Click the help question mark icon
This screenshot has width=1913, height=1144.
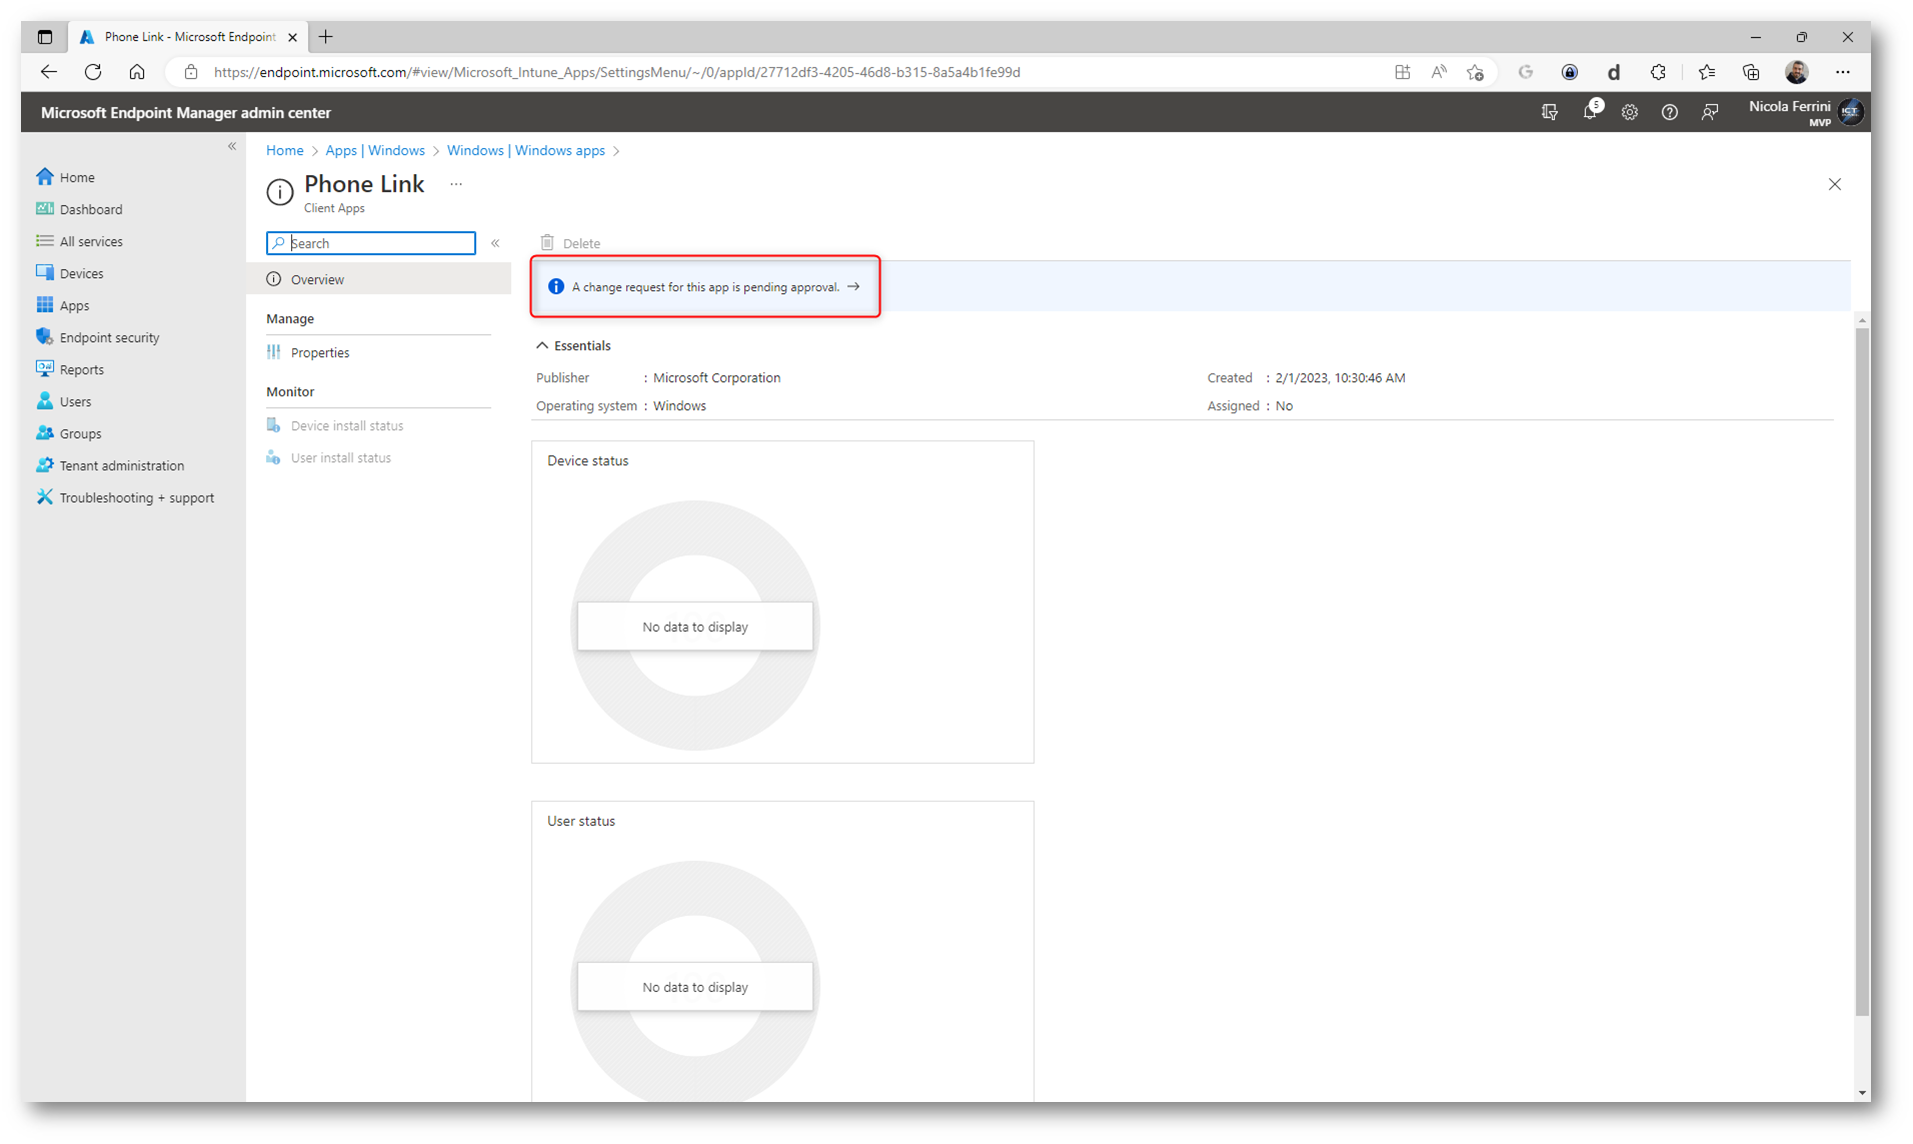[1669, 112]
